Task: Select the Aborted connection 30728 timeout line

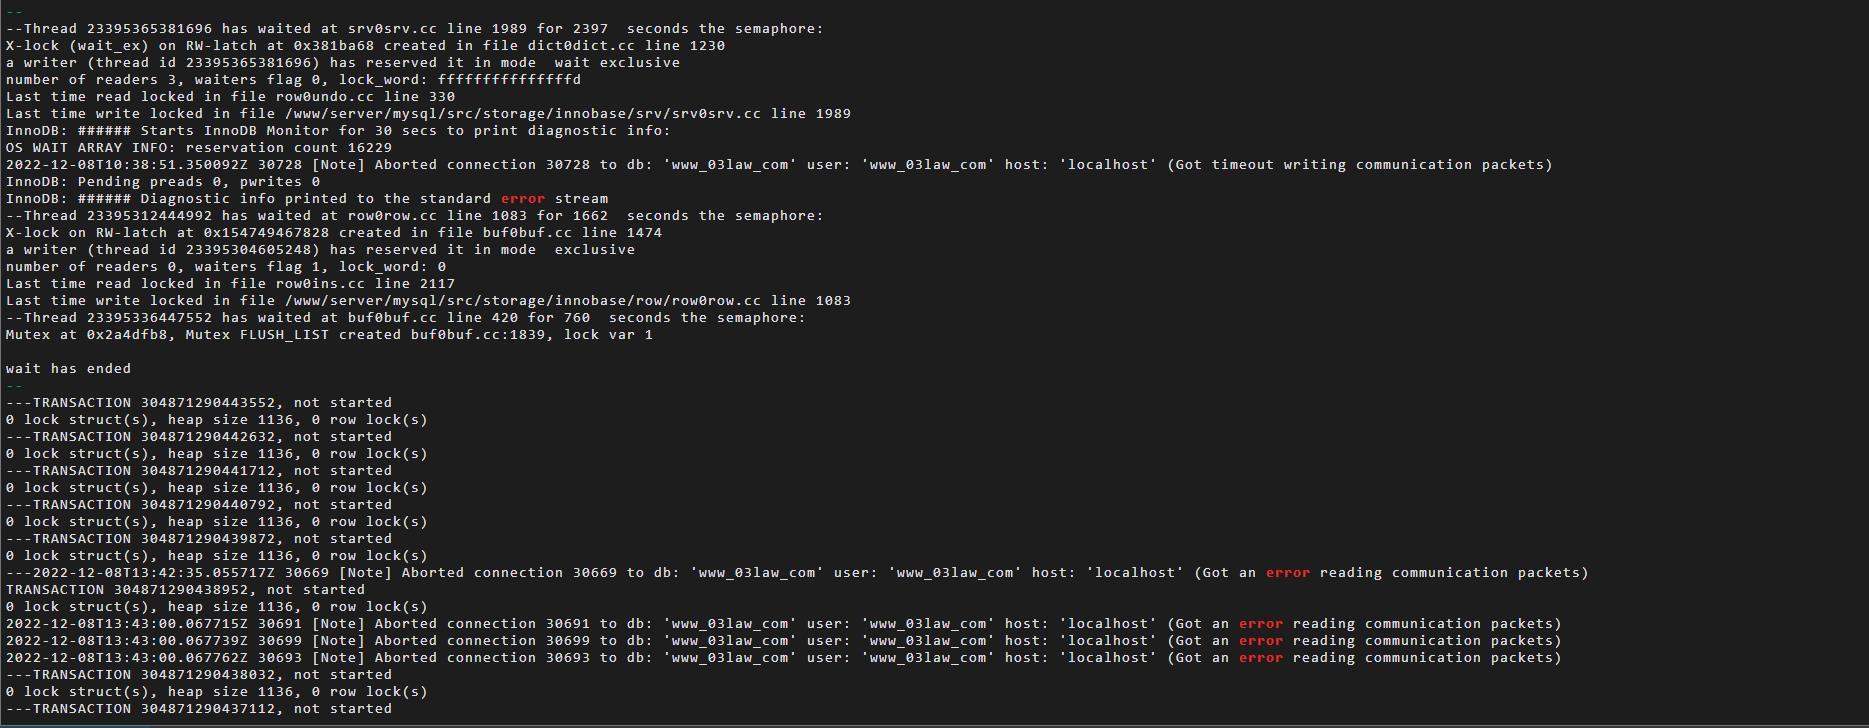Action: point(779,165)
